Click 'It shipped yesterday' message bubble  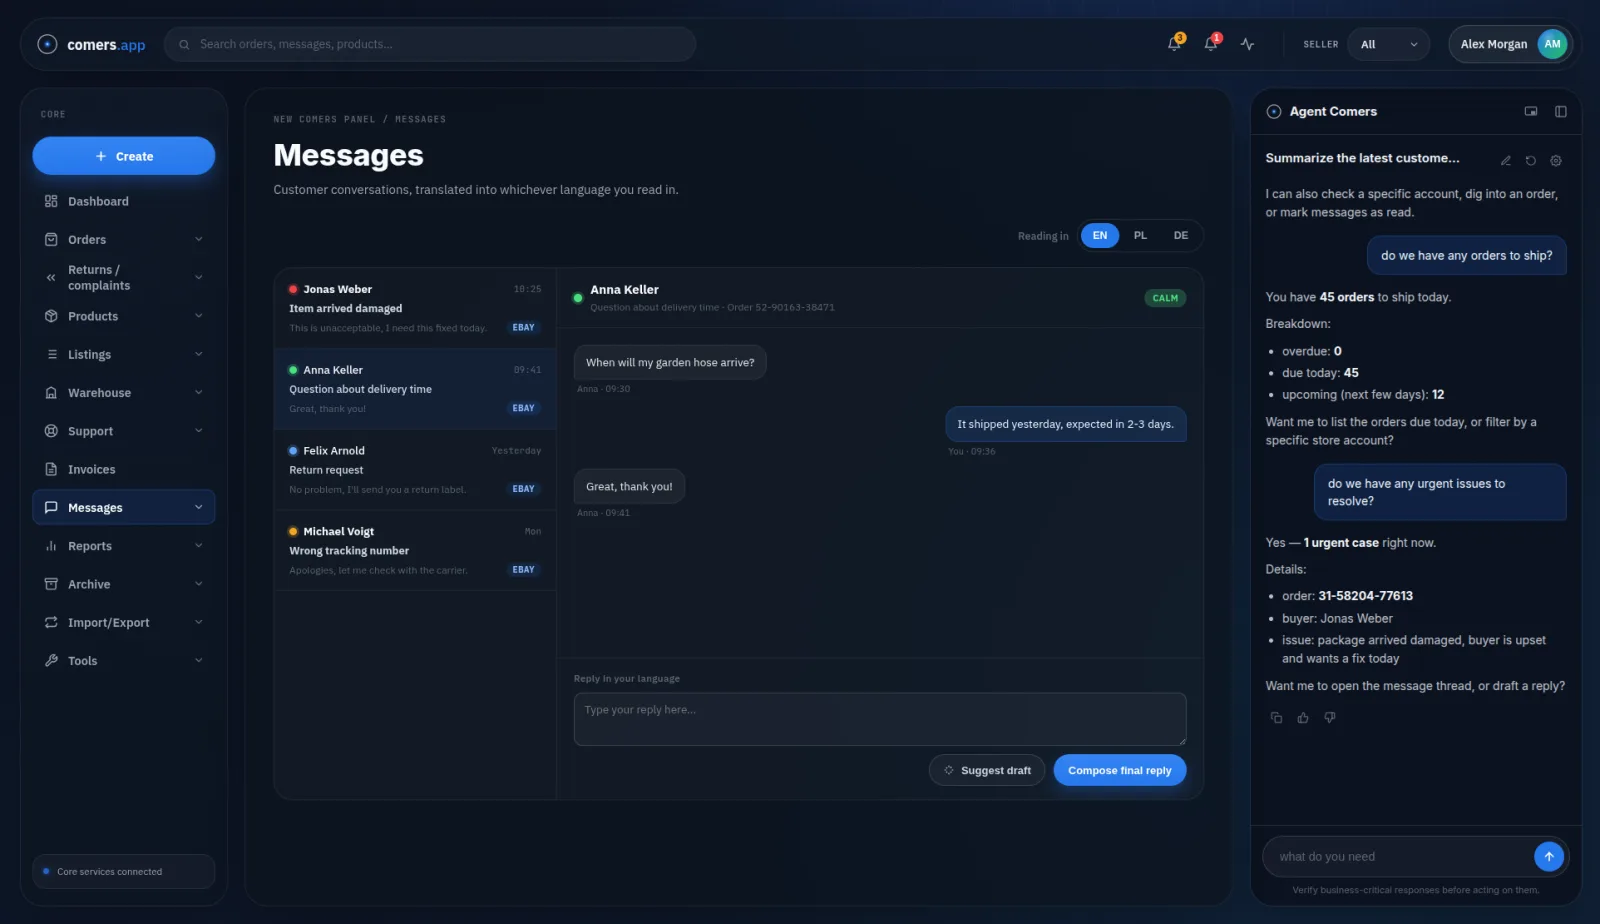(1065, 424)
